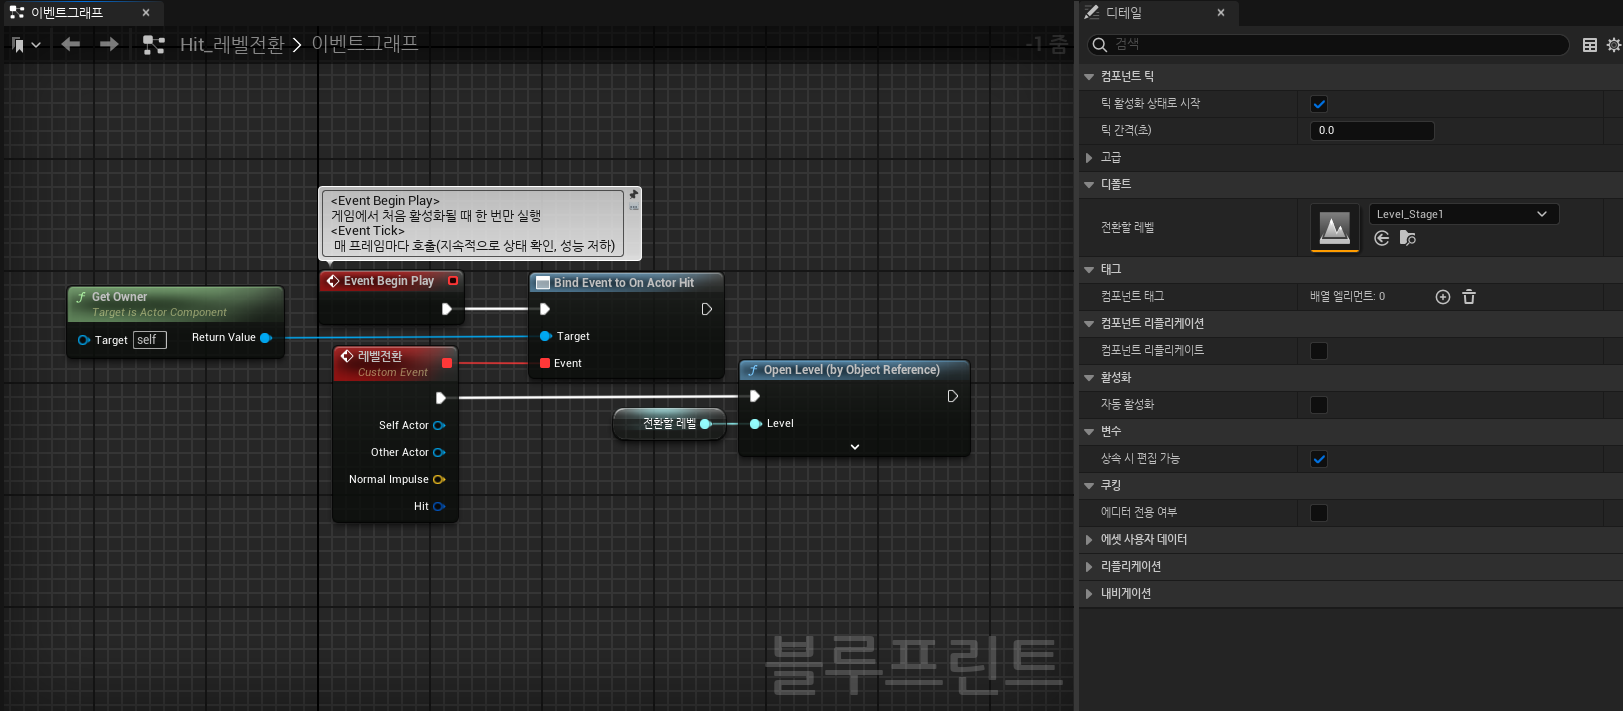This screenshot has width=1623, height=711.
Task: Expand Open Level node advanced pins chevron
Action: (855, 447)
